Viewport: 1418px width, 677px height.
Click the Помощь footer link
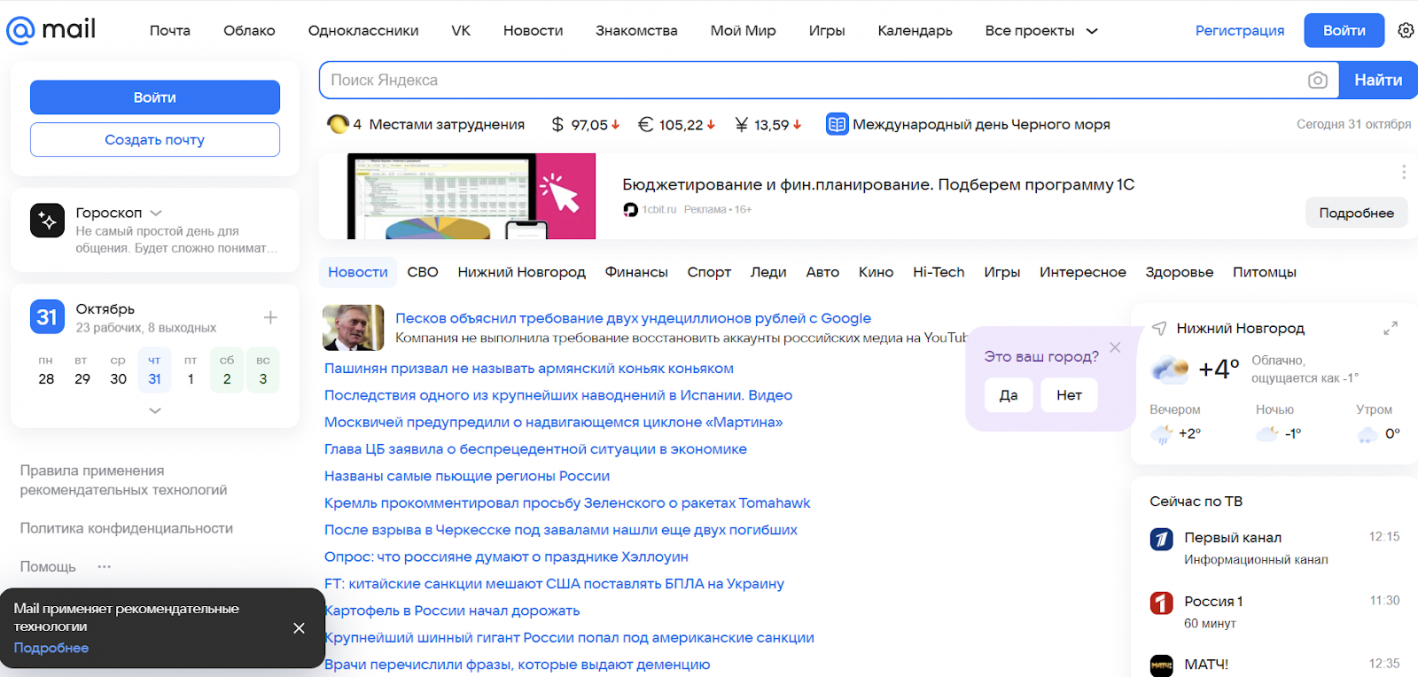click(x=48, y=566)
